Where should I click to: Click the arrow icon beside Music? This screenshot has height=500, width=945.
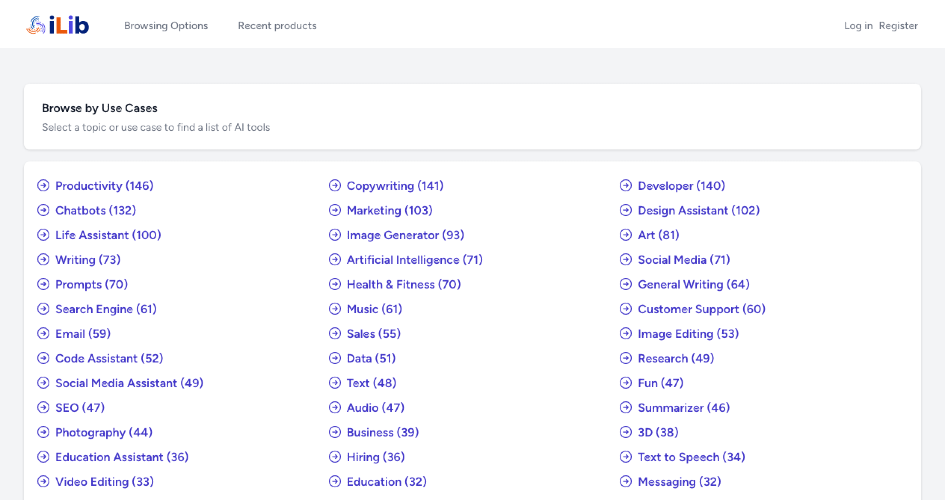(x=335, y=309)
